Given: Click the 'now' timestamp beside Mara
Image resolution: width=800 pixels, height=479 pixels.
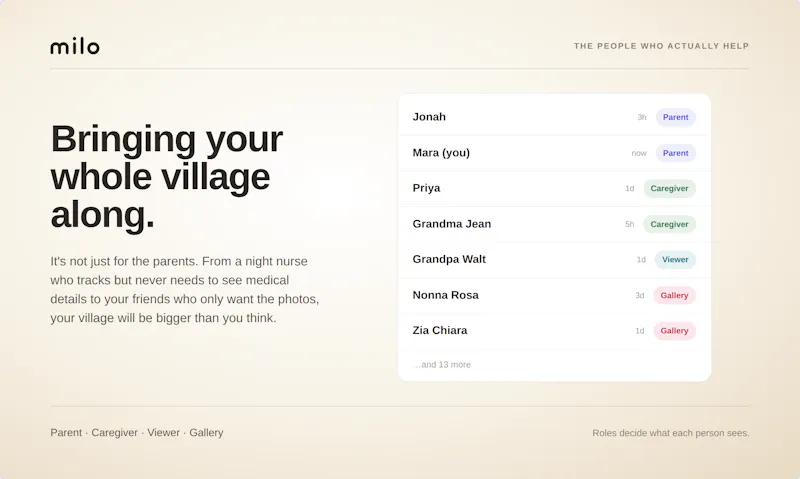Looking at the screenshot, I should [x=639, y=153].
